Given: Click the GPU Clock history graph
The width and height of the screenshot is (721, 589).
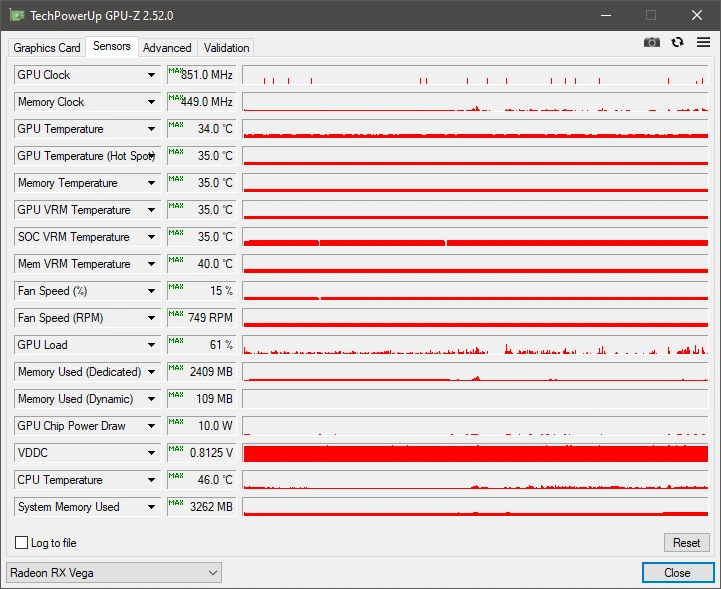Looking at the screenshot, I should pos(475,74).
